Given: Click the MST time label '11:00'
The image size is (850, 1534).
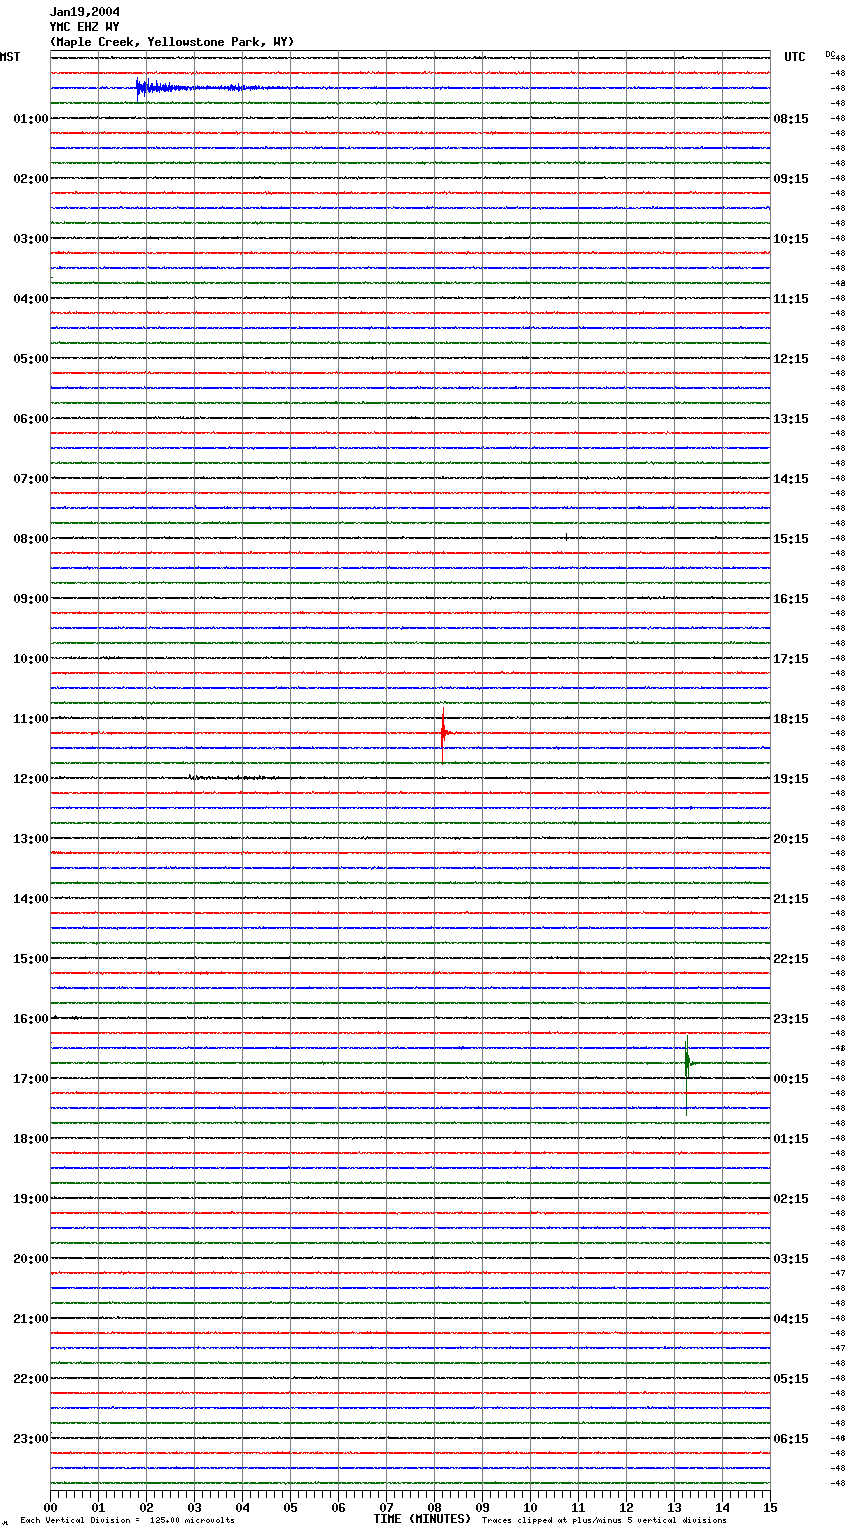Looking at the screenshot, I should click(30, 719).
